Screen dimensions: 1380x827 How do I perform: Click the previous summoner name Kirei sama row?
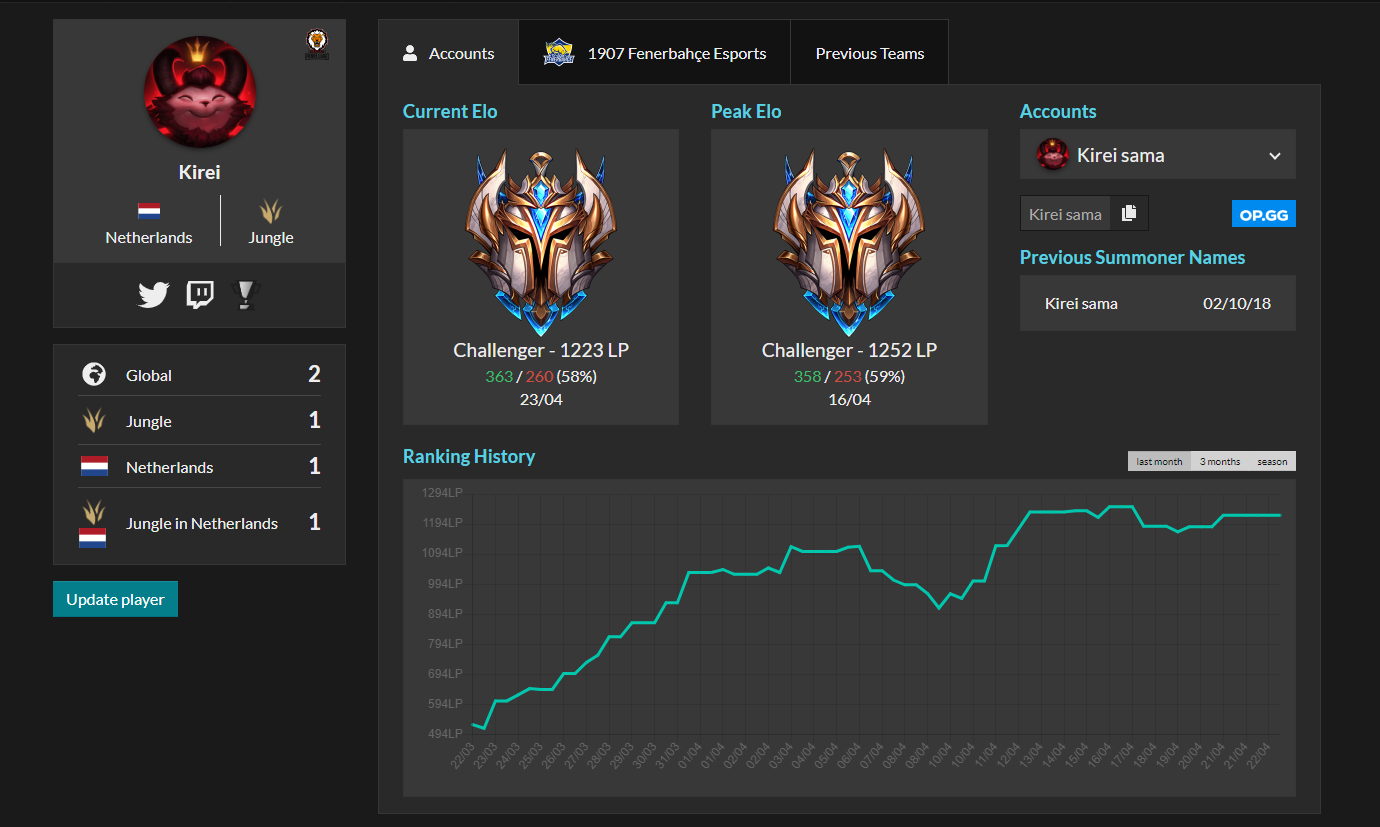(x=1158, y=303)
